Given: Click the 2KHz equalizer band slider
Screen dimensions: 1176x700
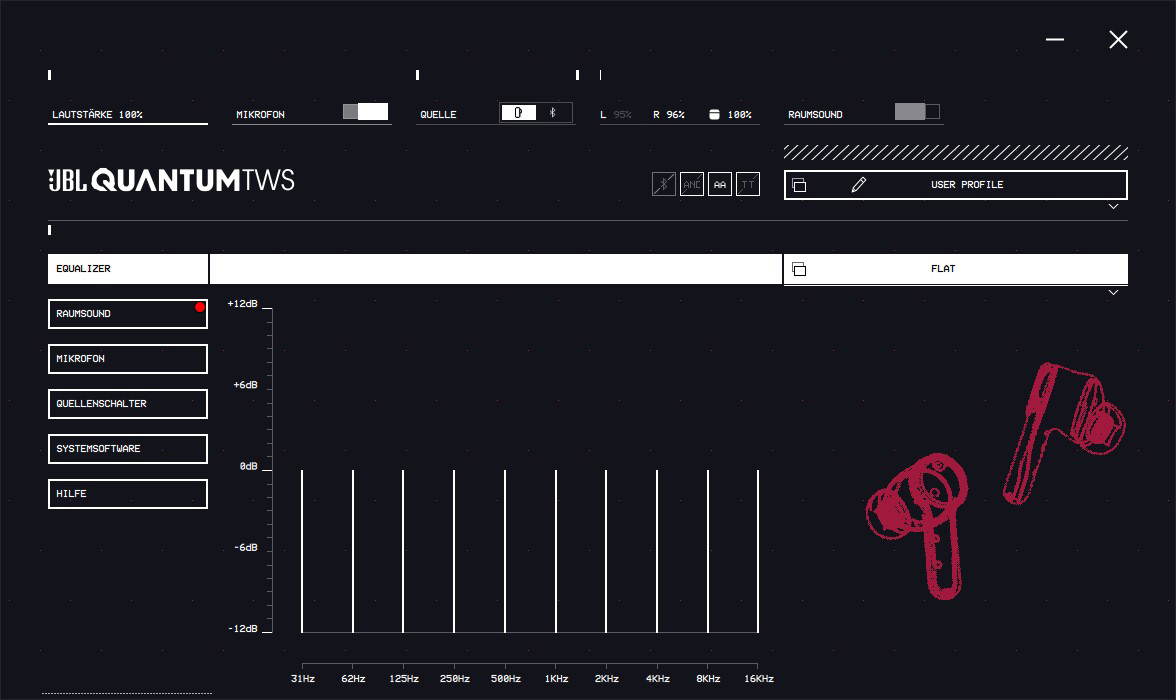Looking at the screenshot, I should click(606, 551).
